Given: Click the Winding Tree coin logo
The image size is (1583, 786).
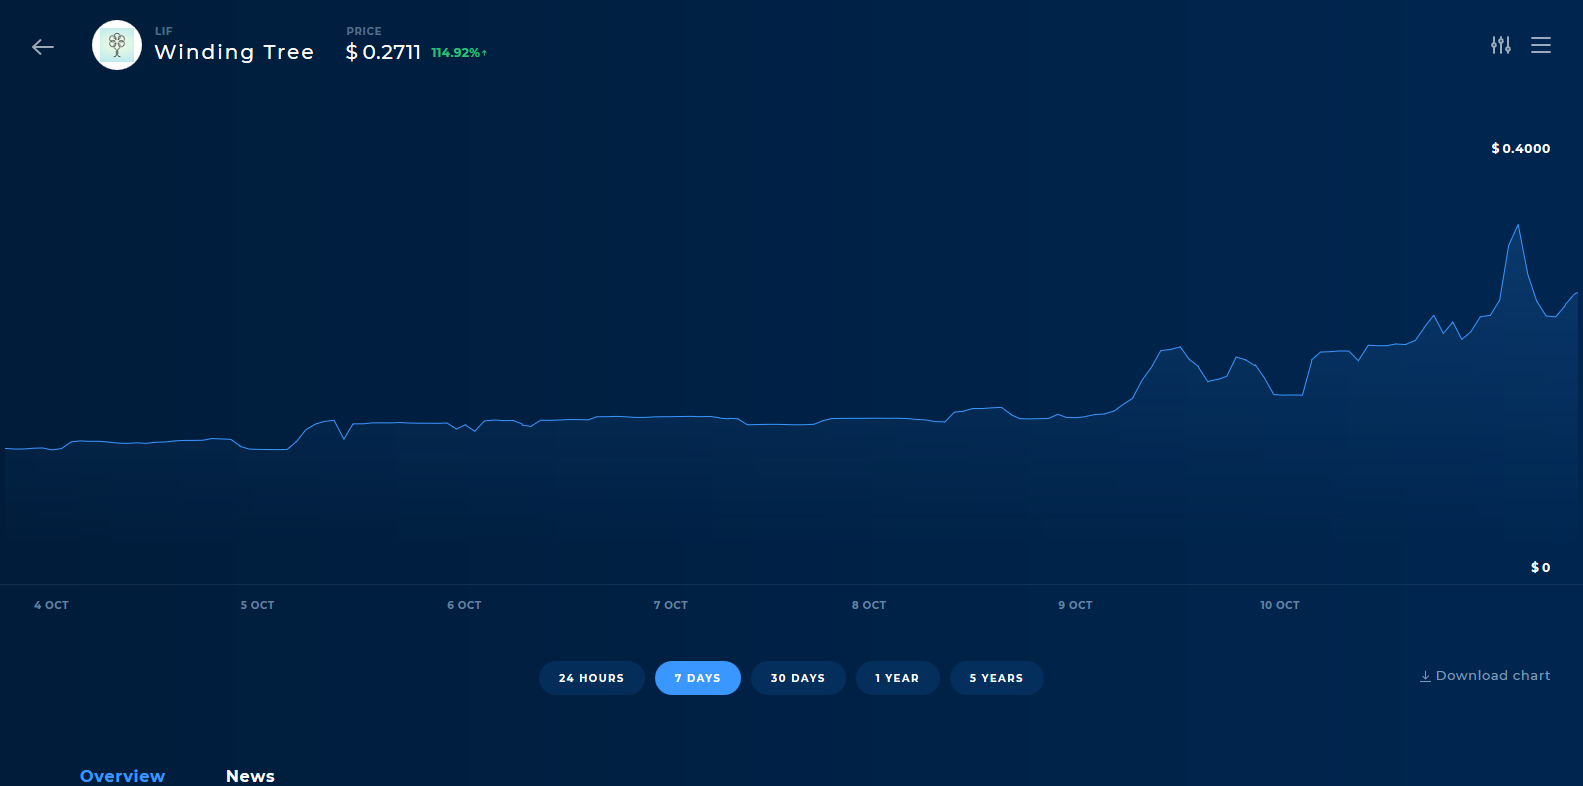Looking at the screenshot, I should pyautogui.click(x=117, y=45).
